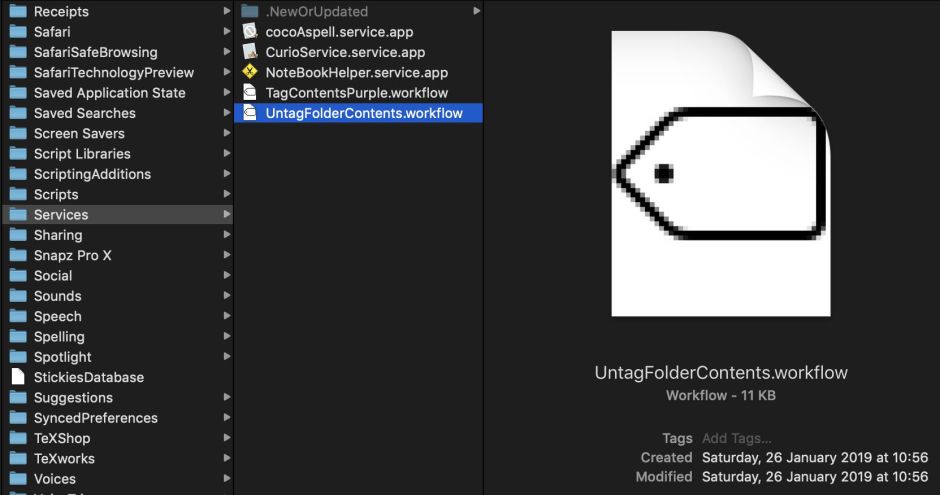Click the .NewOrUpdated folder icon
Image resolution: width=940 pixels, height=495 pixels.
coord(249,11)
